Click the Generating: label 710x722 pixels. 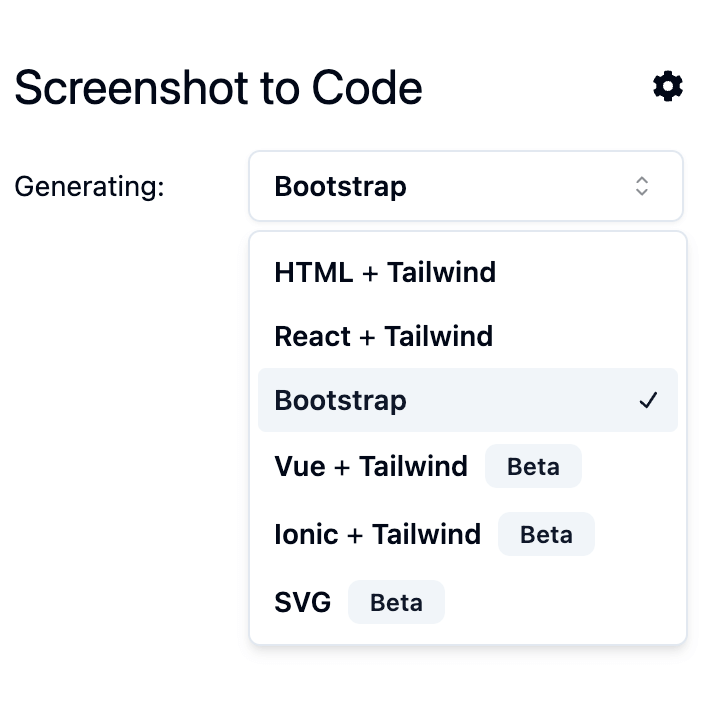pos(89,187)
